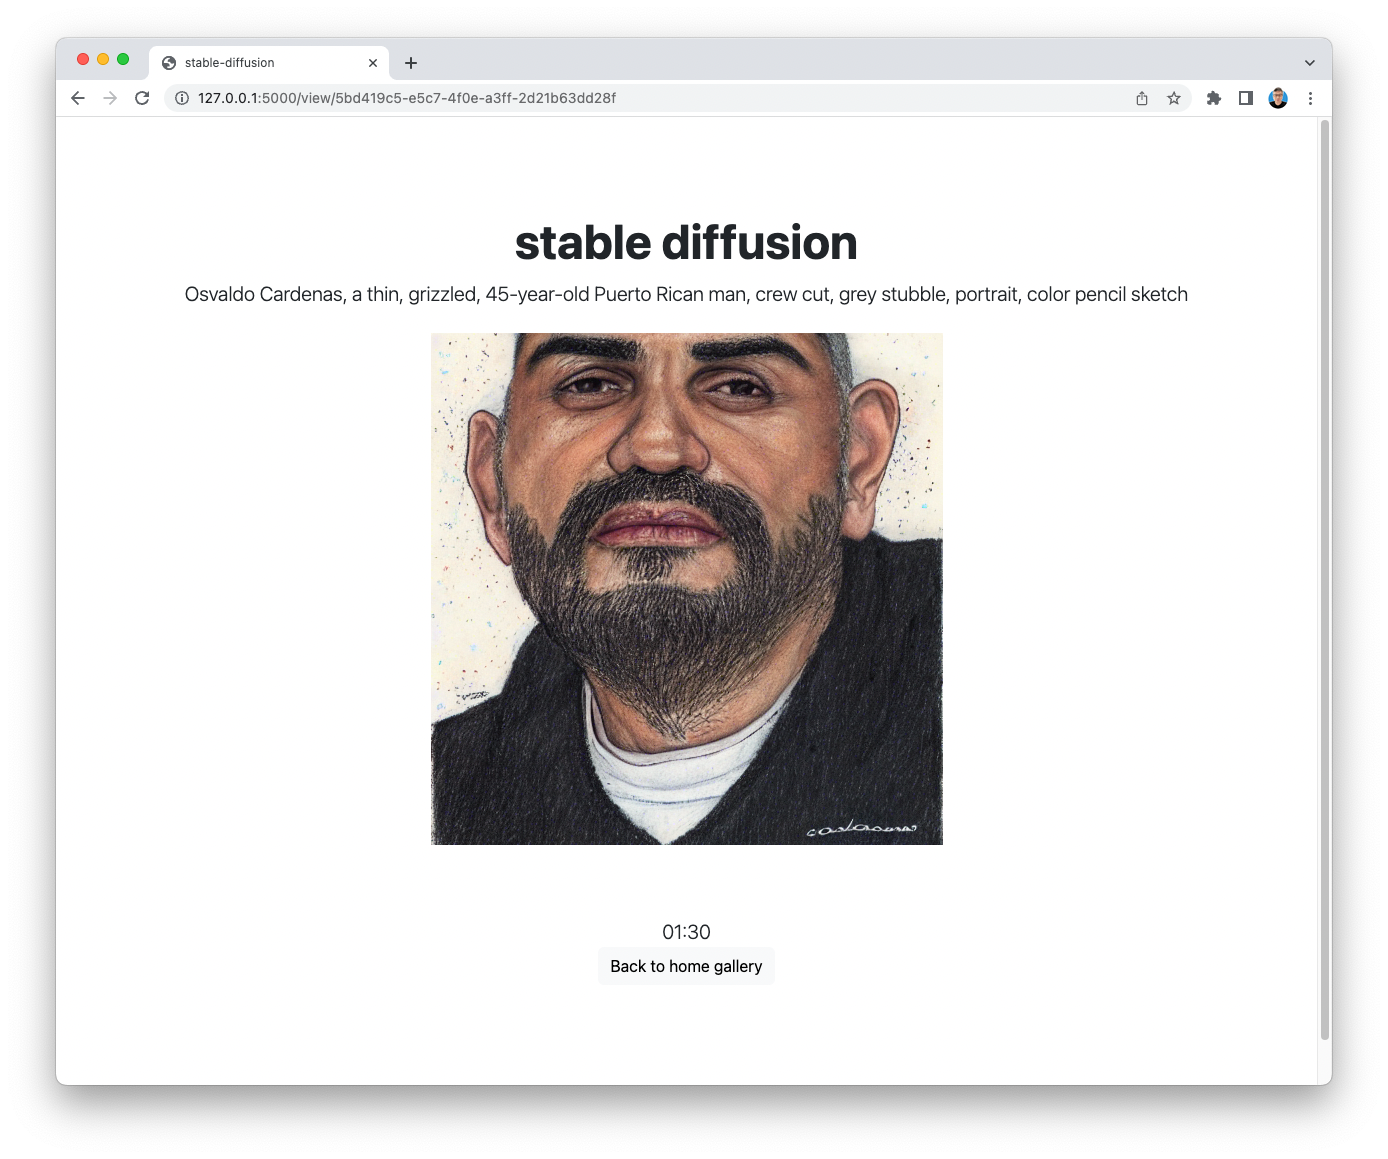Click the green fullscreen window button
The image size is (1388, 1159).
123,59
